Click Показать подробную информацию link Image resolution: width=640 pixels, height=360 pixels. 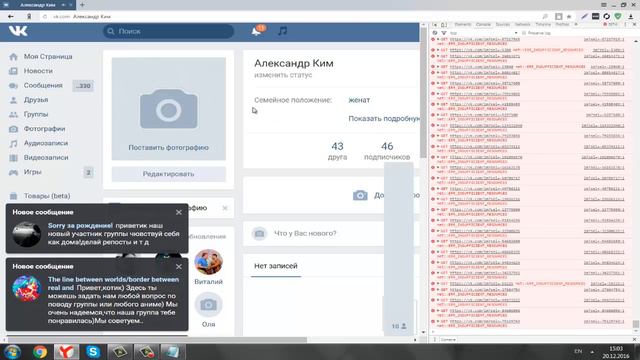tap(384, 119)
